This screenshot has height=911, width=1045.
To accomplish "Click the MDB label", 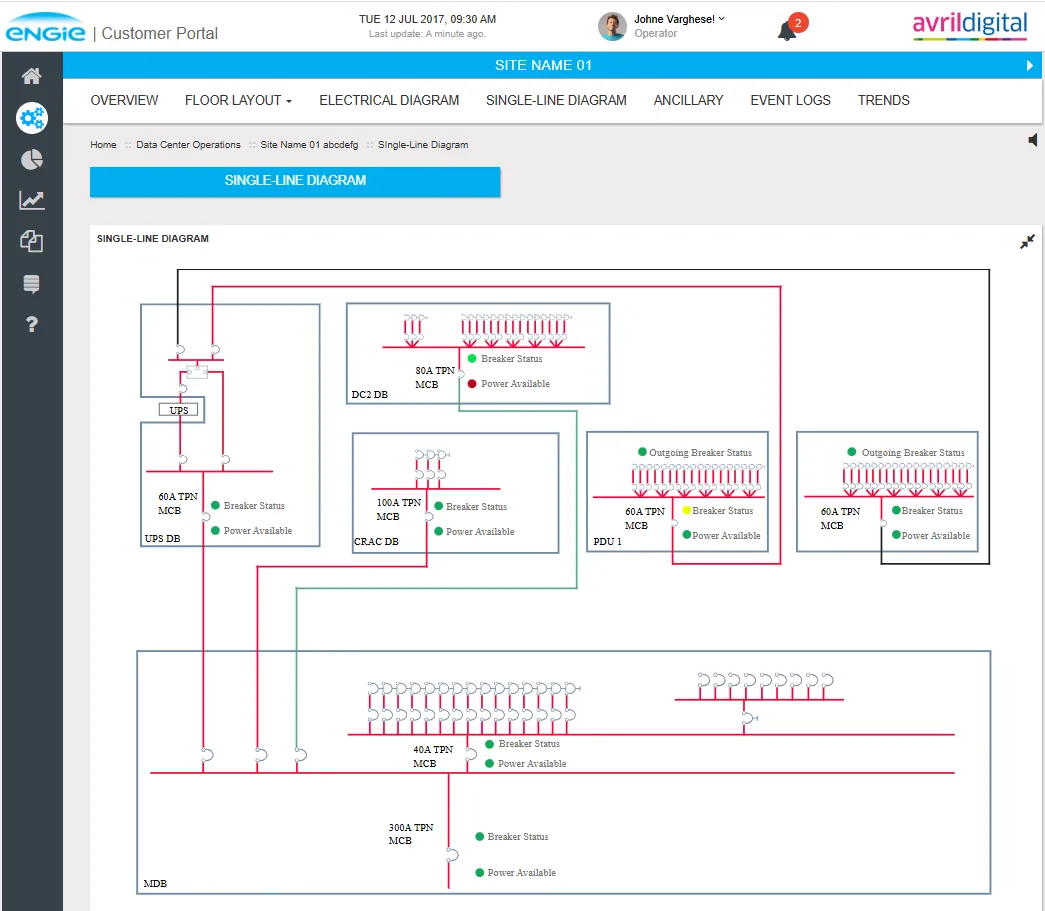I will click(155, 883).
